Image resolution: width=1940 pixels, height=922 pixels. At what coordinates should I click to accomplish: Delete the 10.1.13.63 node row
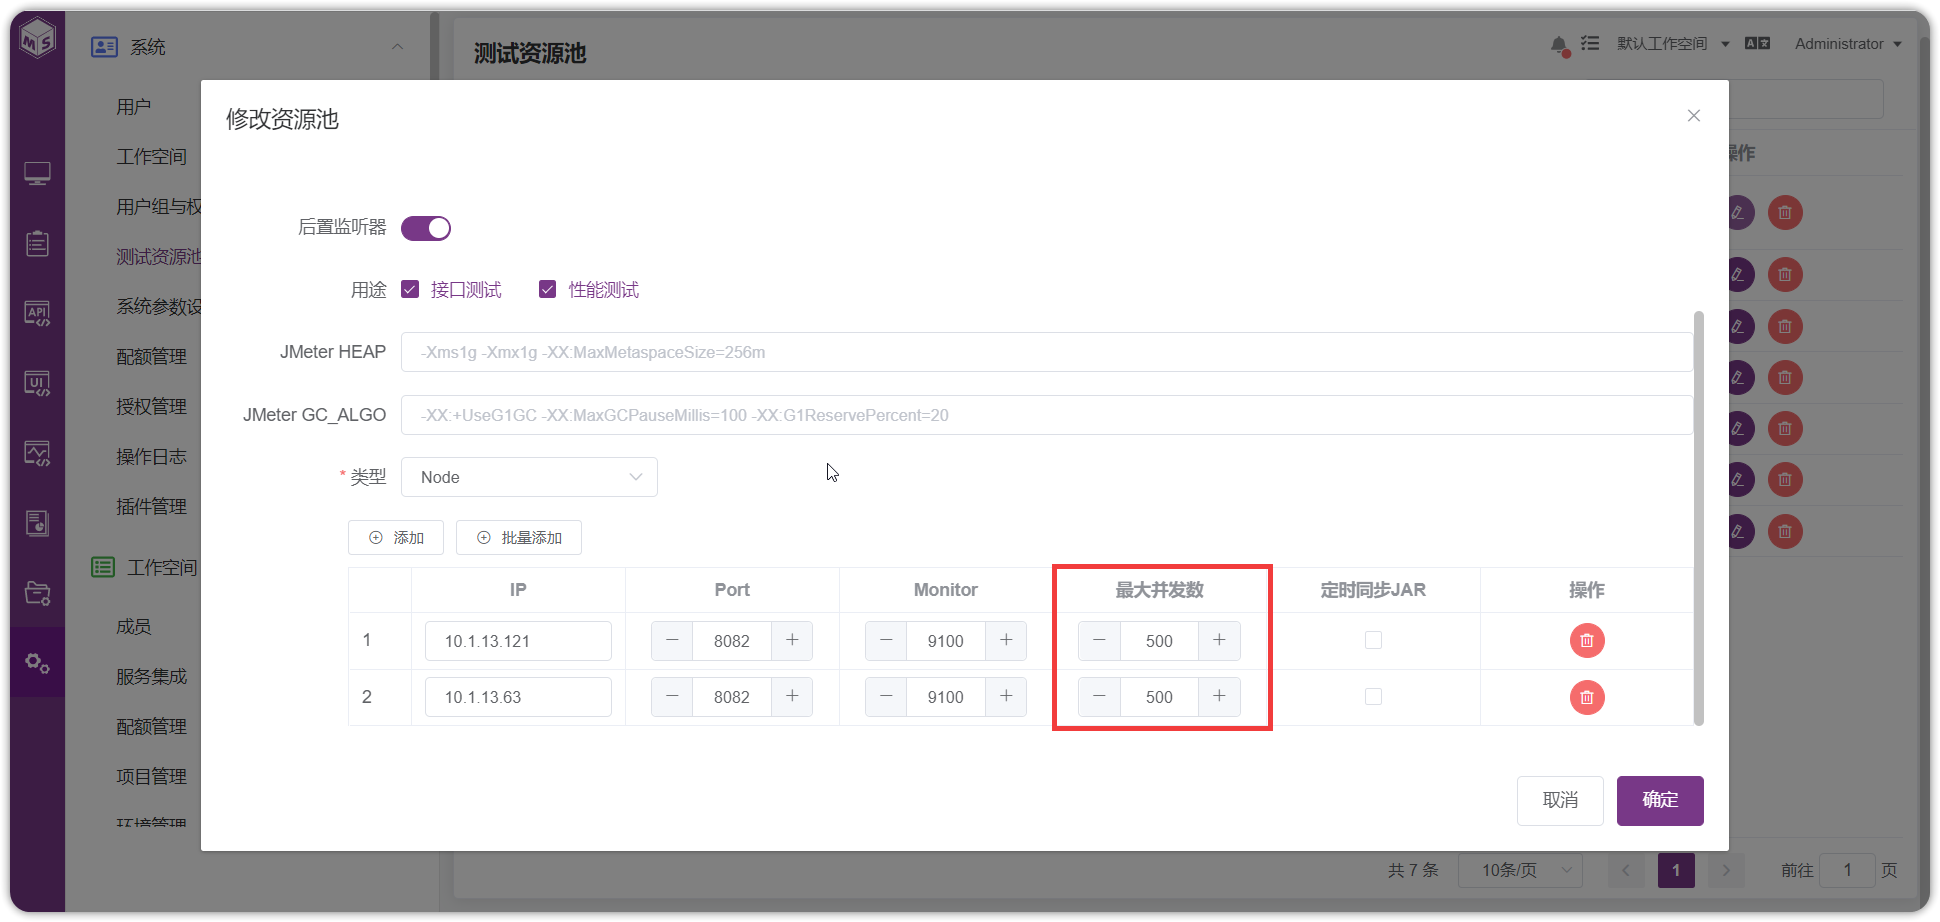[1587, 697]
